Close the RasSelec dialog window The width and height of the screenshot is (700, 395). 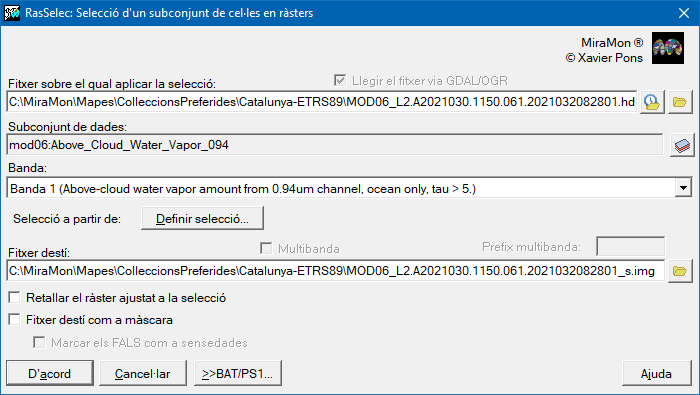pos(683,13)
